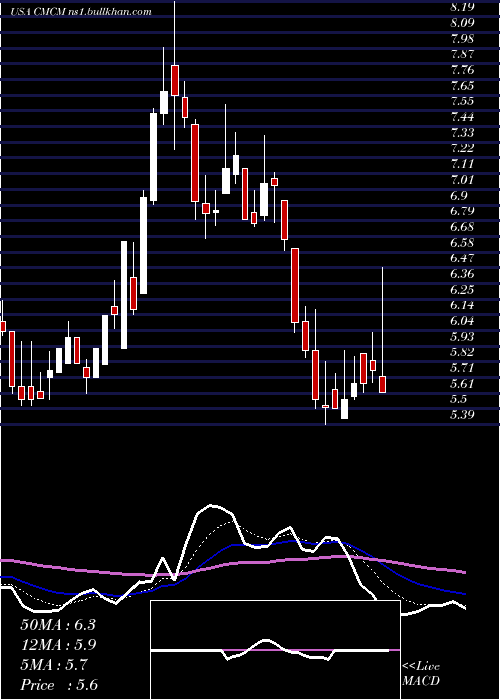Select the 6.36 price axis label

[462, 274]
